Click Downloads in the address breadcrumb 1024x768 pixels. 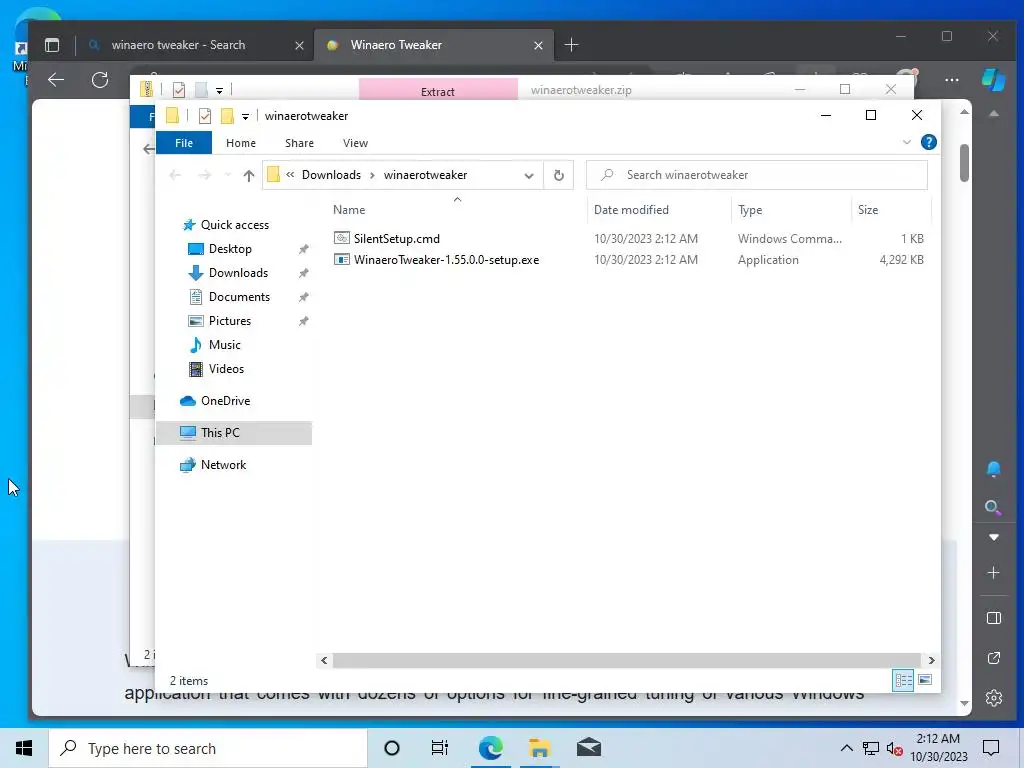[331, 175]
